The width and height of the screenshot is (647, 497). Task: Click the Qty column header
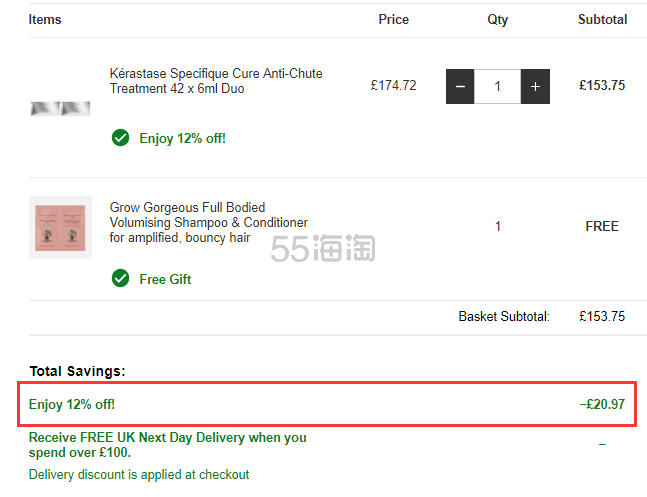(x=497, y=19)
